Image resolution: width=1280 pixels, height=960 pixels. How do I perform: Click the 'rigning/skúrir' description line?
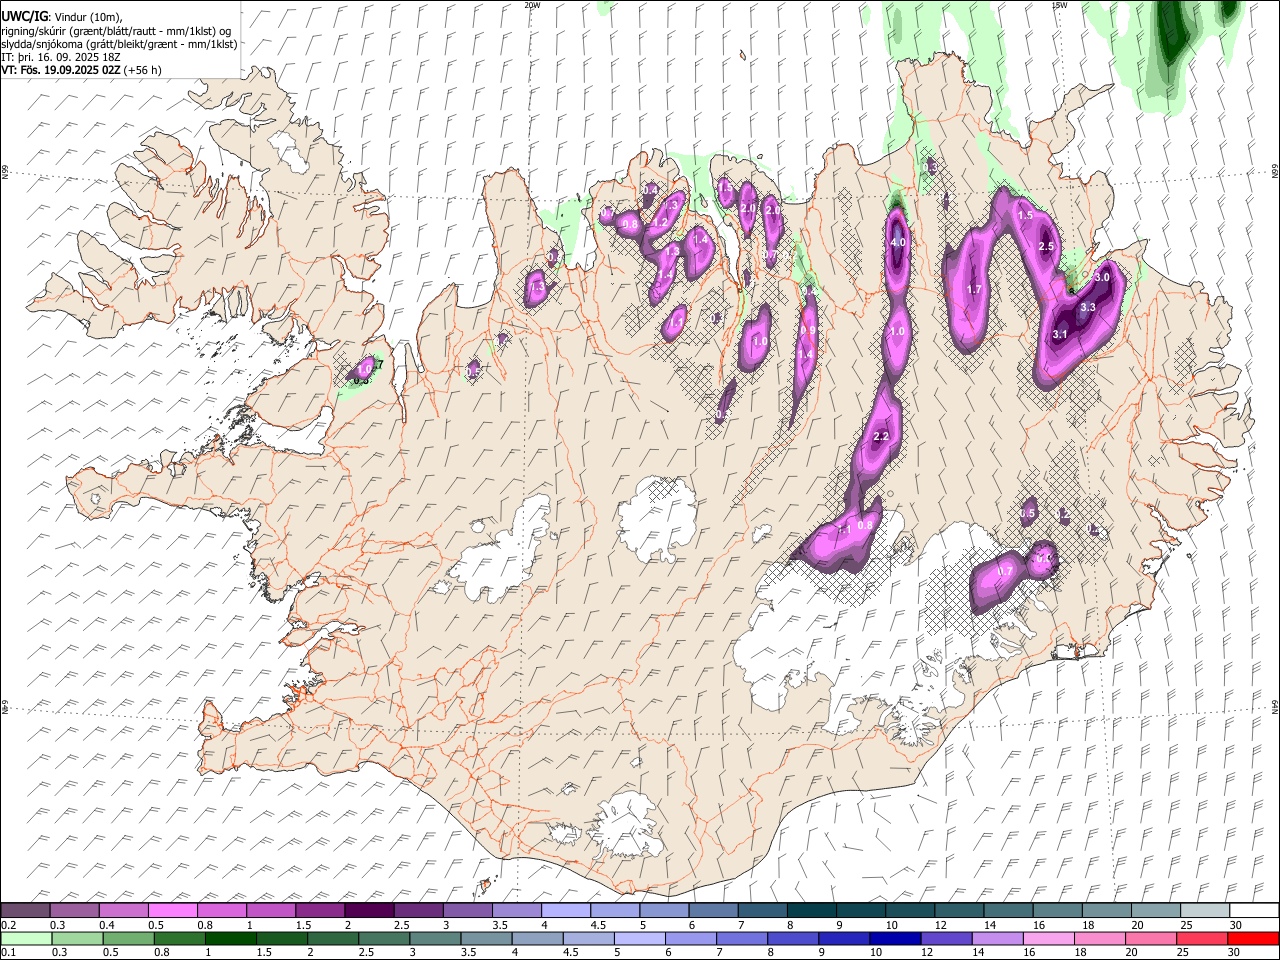pyautogui.click(x=116, y=30)
